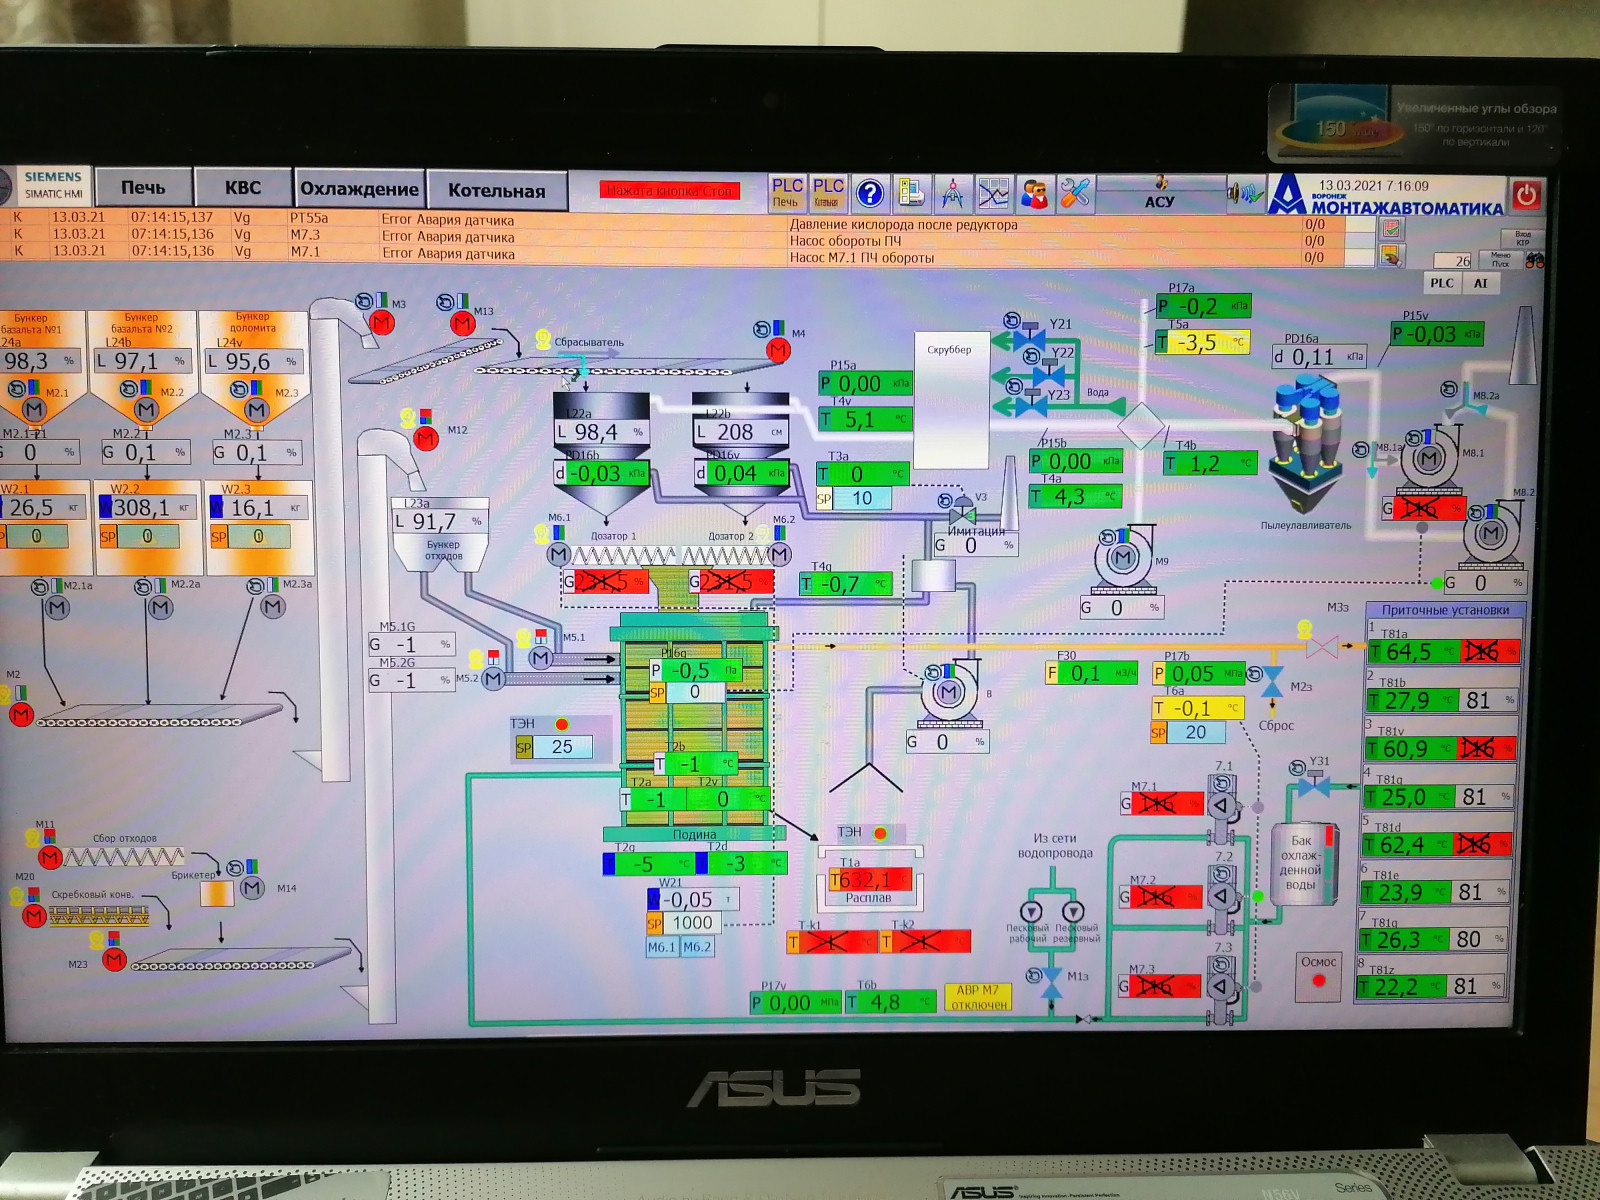Switch to the Котельная screen tab
Image resolution: width=1600 pixels, height=1200 pixels.
(x=496, y=190)
